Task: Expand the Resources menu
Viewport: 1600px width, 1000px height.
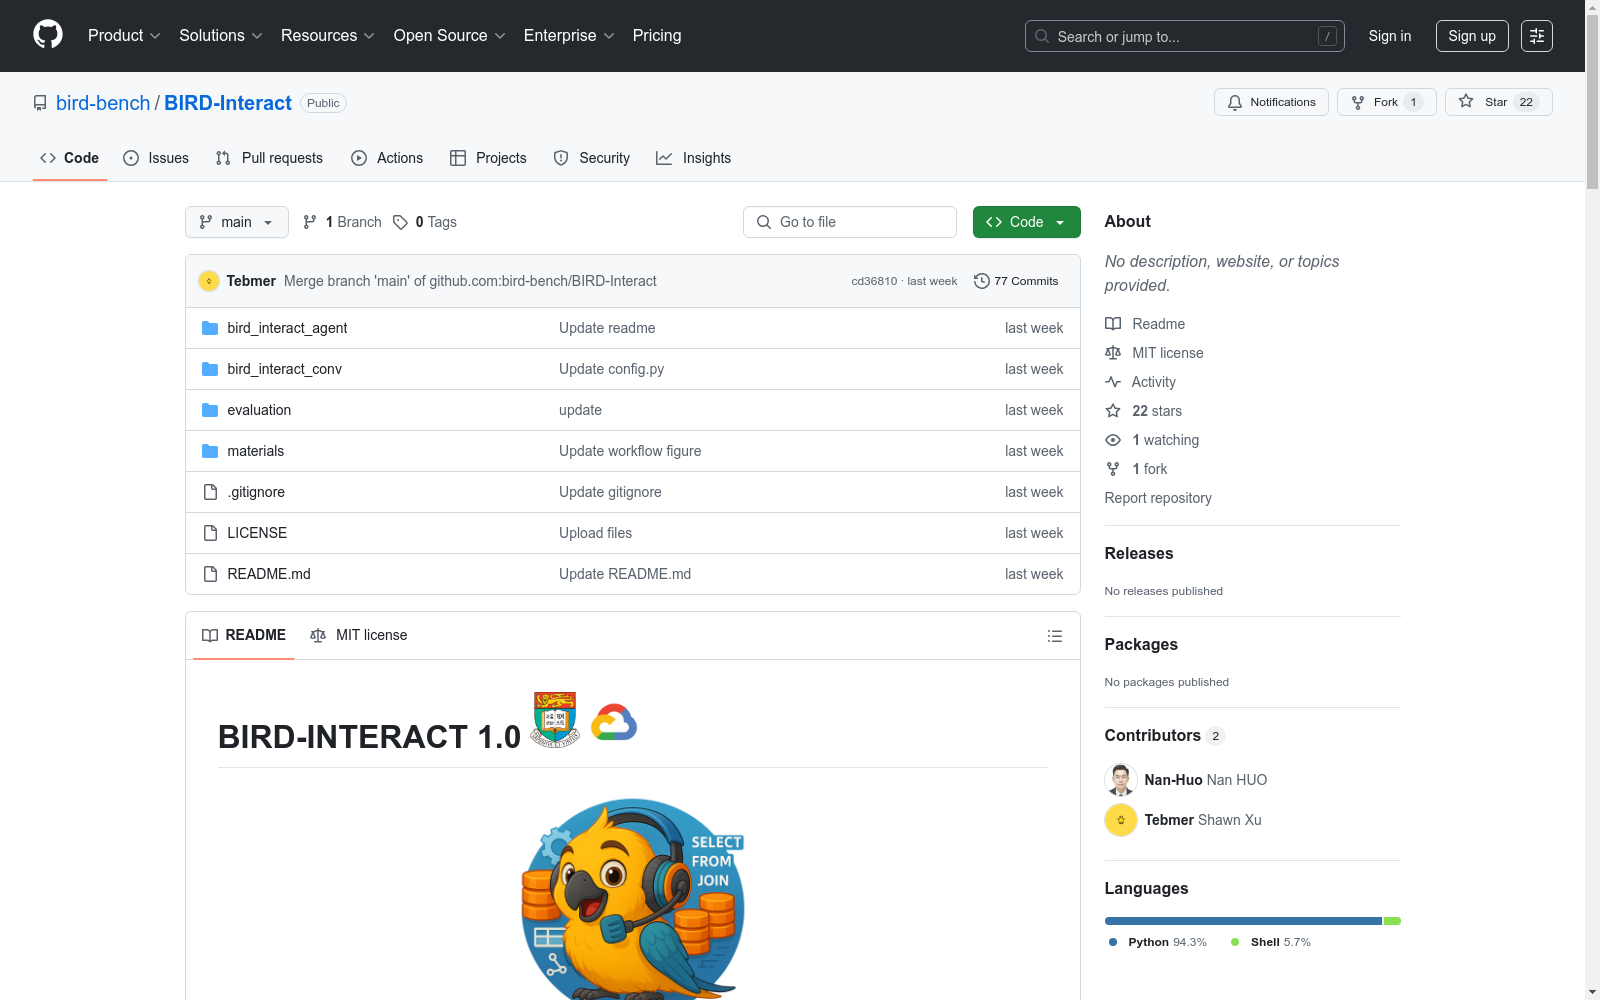Action: pos(328,36)
